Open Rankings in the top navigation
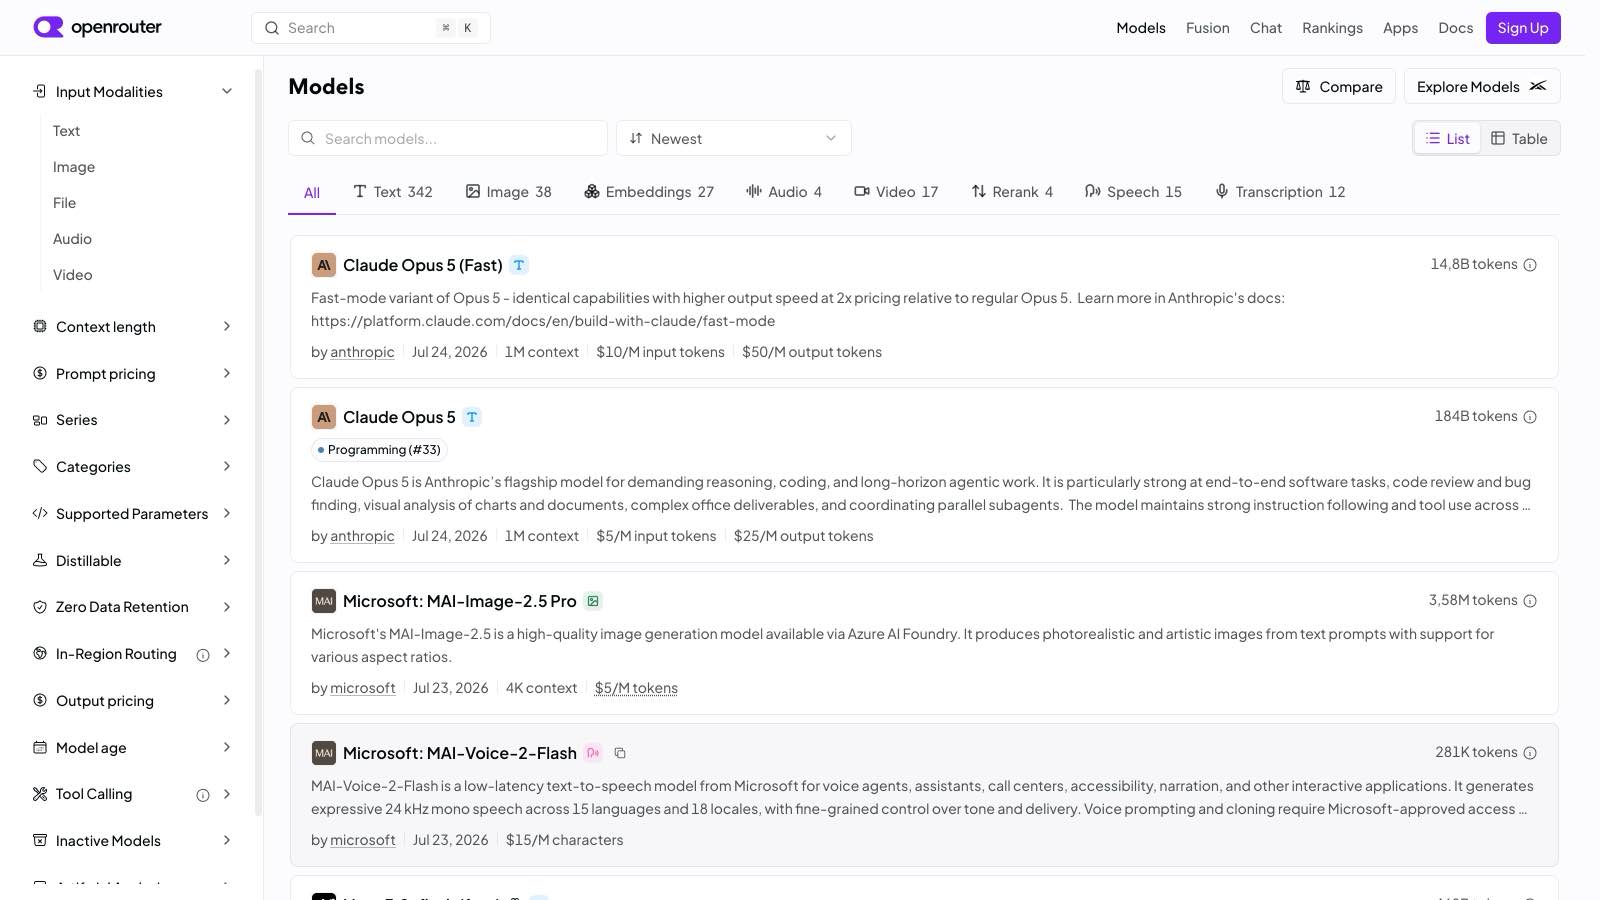Viewport: 1600px width, 900px height. point(1332,28)
